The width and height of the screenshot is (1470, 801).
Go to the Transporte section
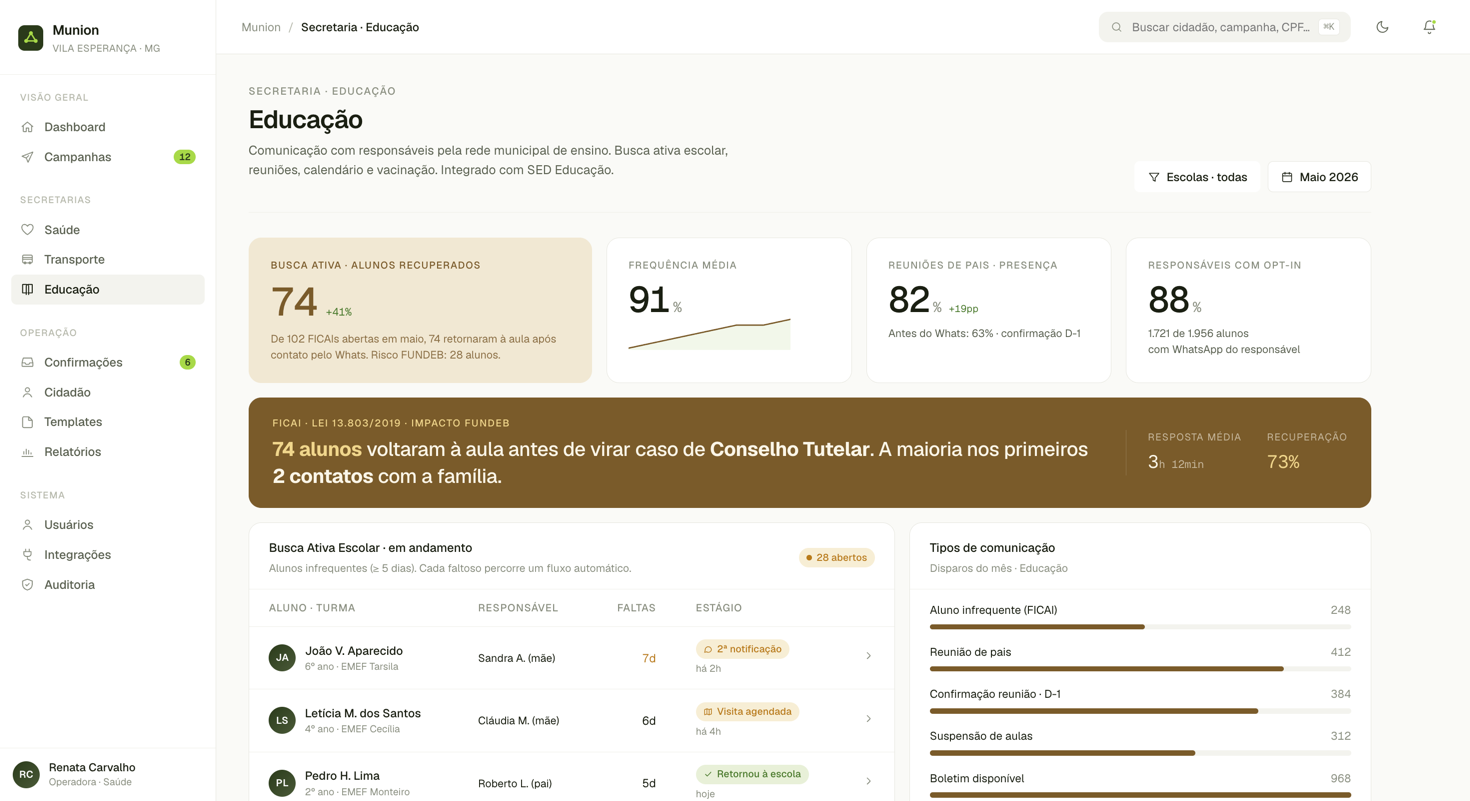tap(108, 260)
